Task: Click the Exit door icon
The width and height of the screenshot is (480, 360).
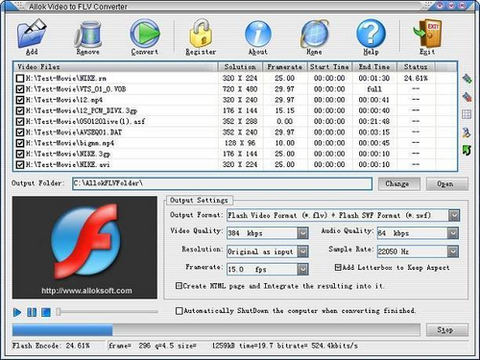Action: coord(427,33)
